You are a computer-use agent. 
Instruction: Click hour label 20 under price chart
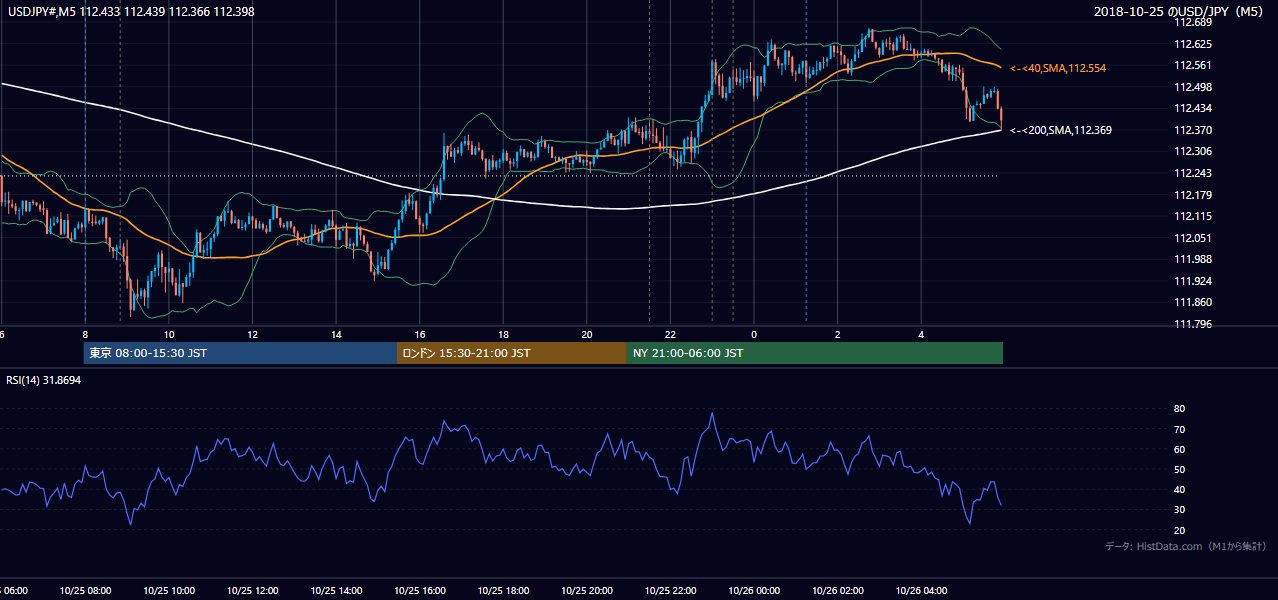tap(587, 334)
